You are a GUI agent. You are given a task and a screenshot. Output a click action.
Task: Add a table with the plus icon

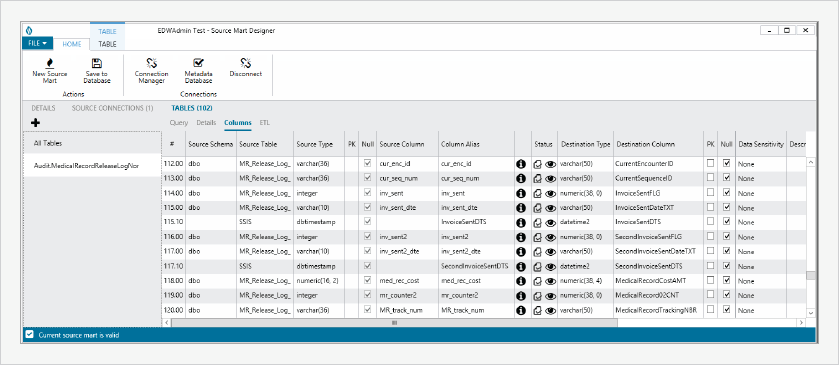tap(35, 123)
